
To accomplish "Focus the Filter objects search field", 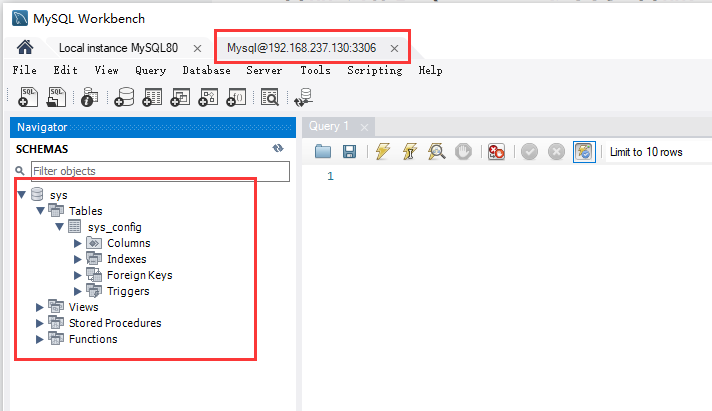I will click(x=160, y=171).
